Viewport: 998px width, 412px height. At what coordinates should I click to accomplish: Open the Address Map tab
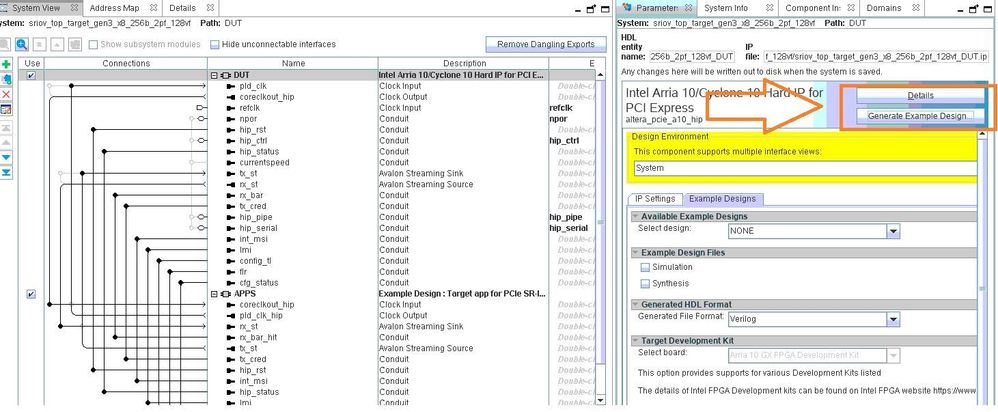[112, 8]
